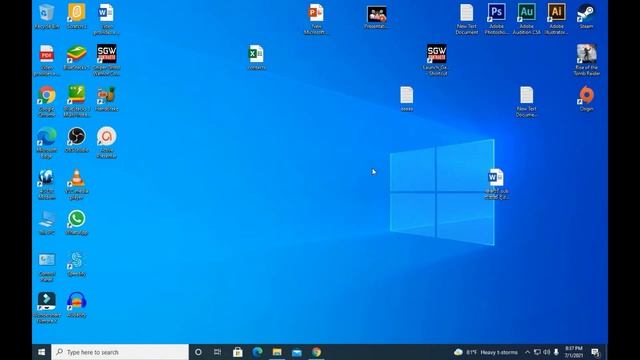Select the Audacity headphones shortcut

[76, 305]
